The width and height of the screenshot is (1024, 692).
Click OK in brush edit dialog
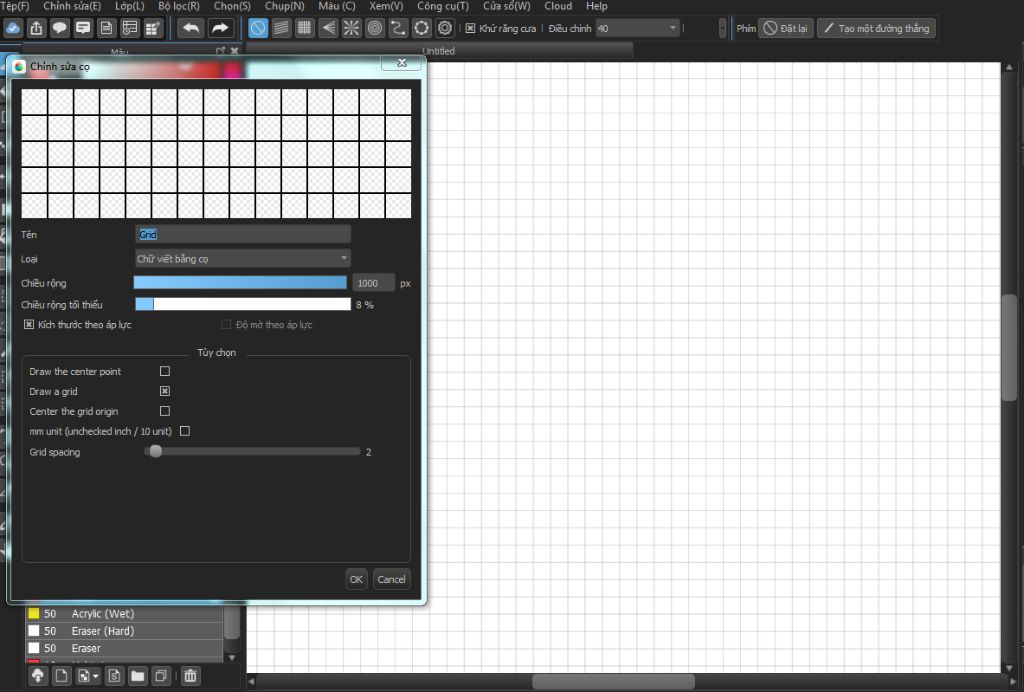click(356, 579)
